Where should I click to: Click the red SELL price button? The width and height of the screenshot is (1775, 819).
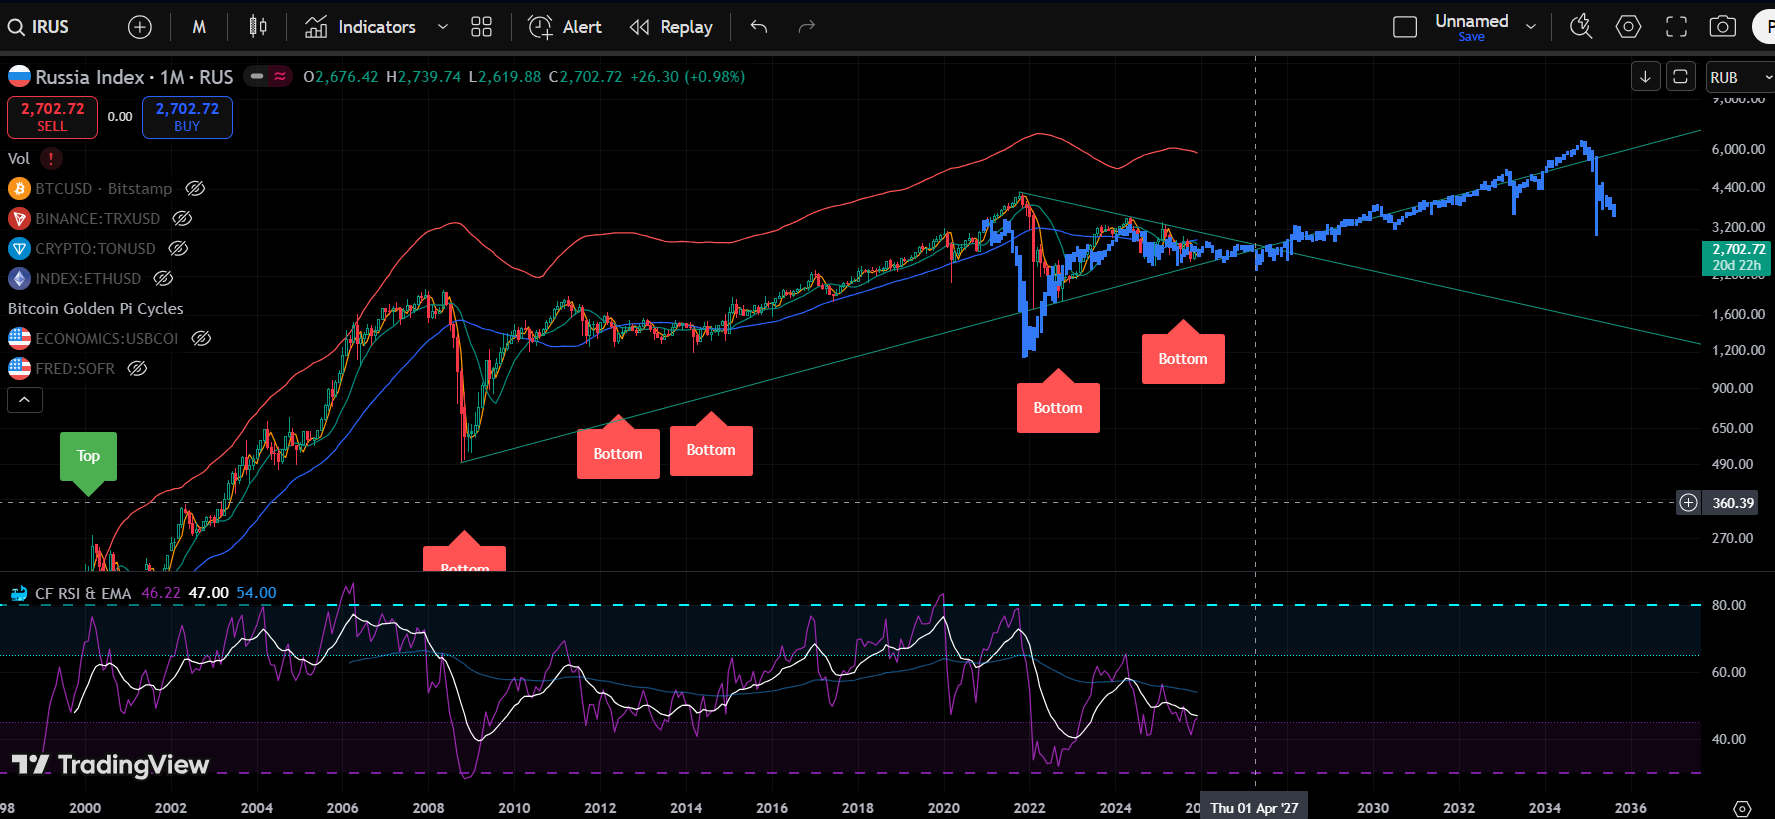click(52, 117)
